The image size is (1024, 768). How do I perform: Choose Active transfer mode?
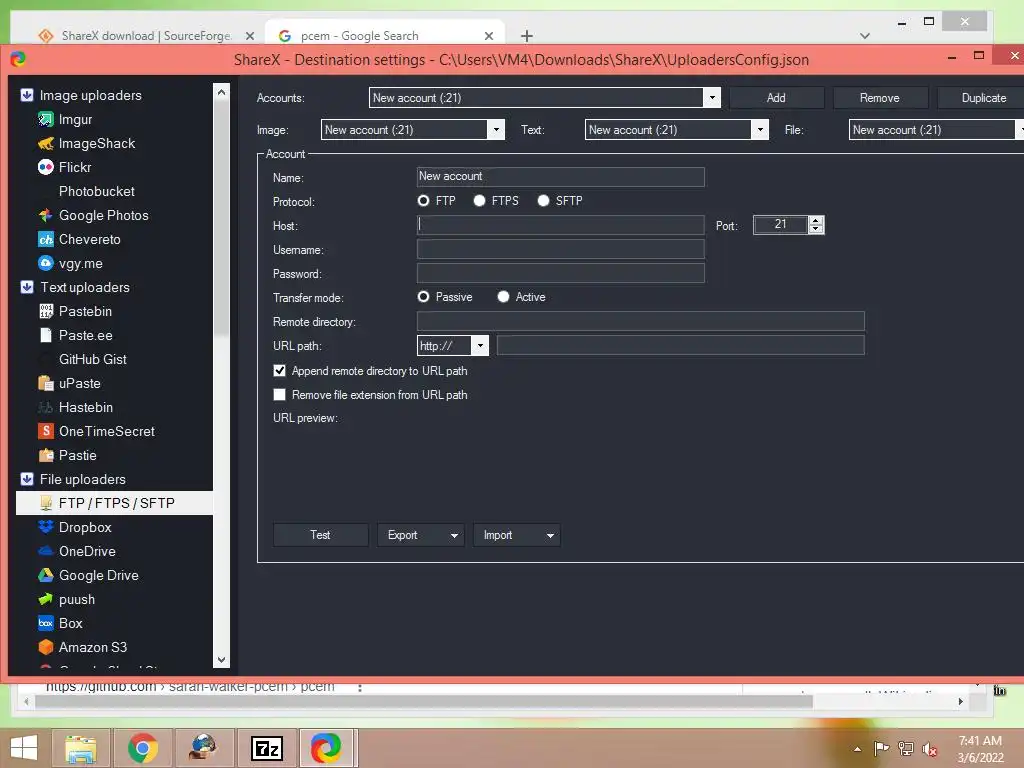[503, 296]
